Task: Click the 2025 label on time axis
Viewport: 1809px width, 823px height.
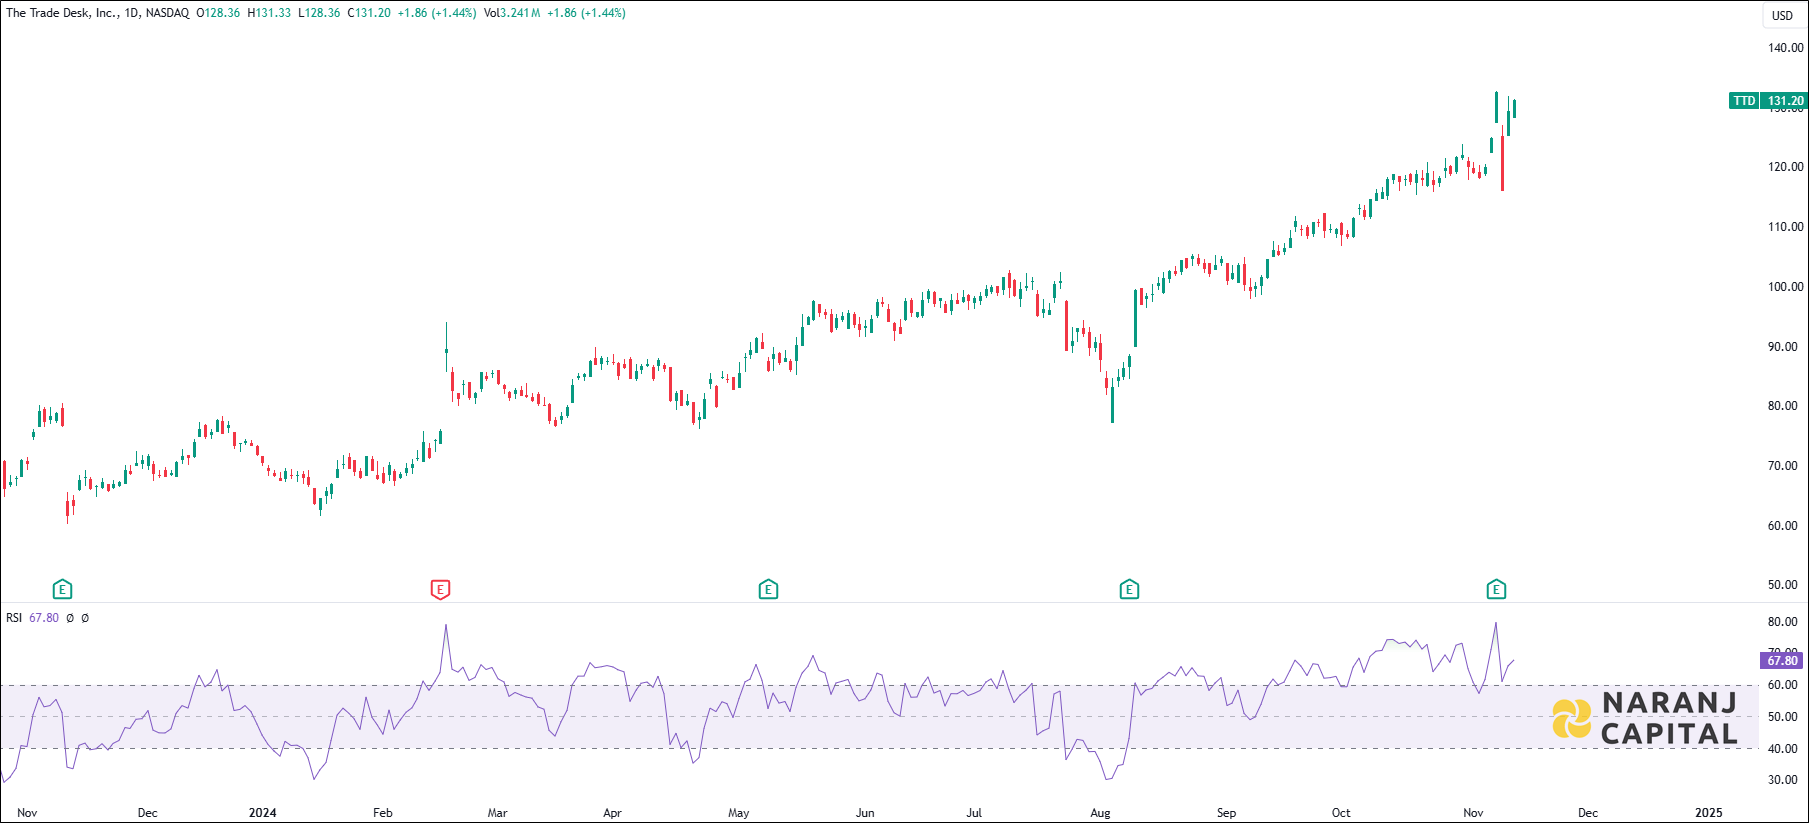Action: 1708,813
